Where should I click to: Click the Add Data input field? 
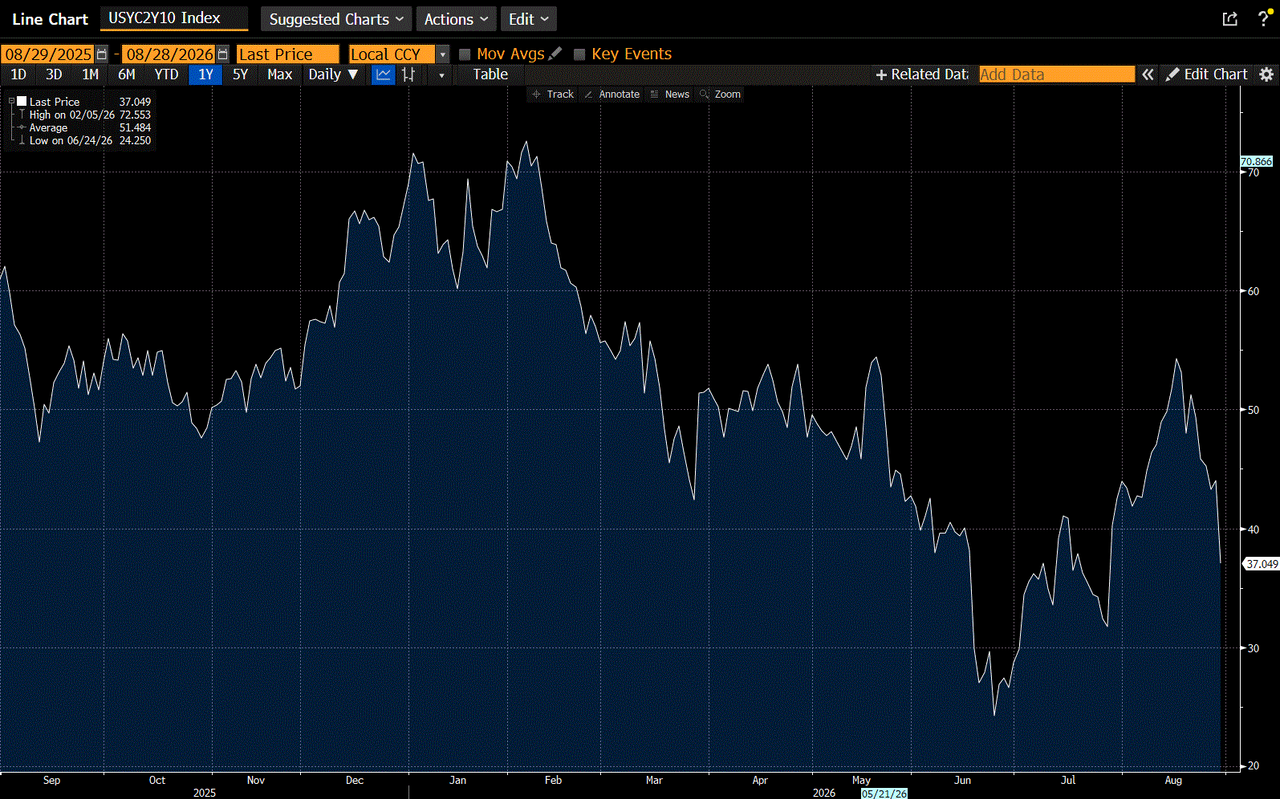[x=1057, y=74]
